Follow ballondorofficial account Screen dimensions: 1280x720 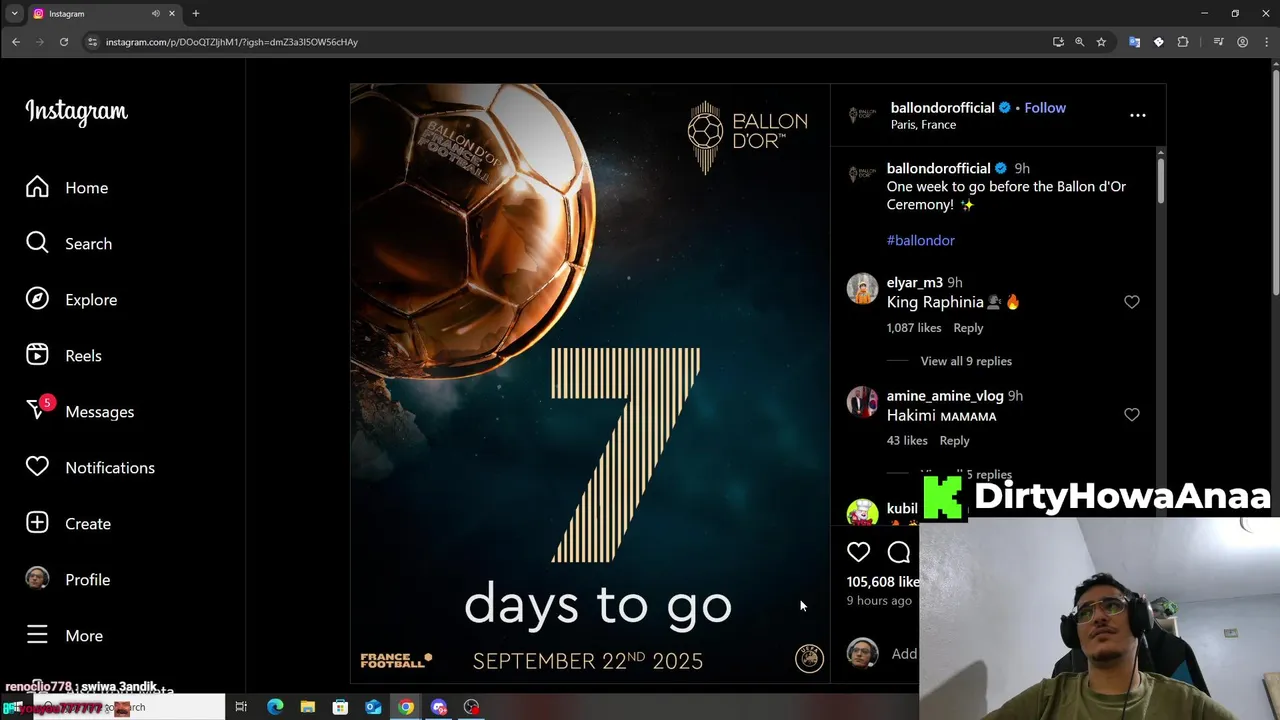point(1045,108)
